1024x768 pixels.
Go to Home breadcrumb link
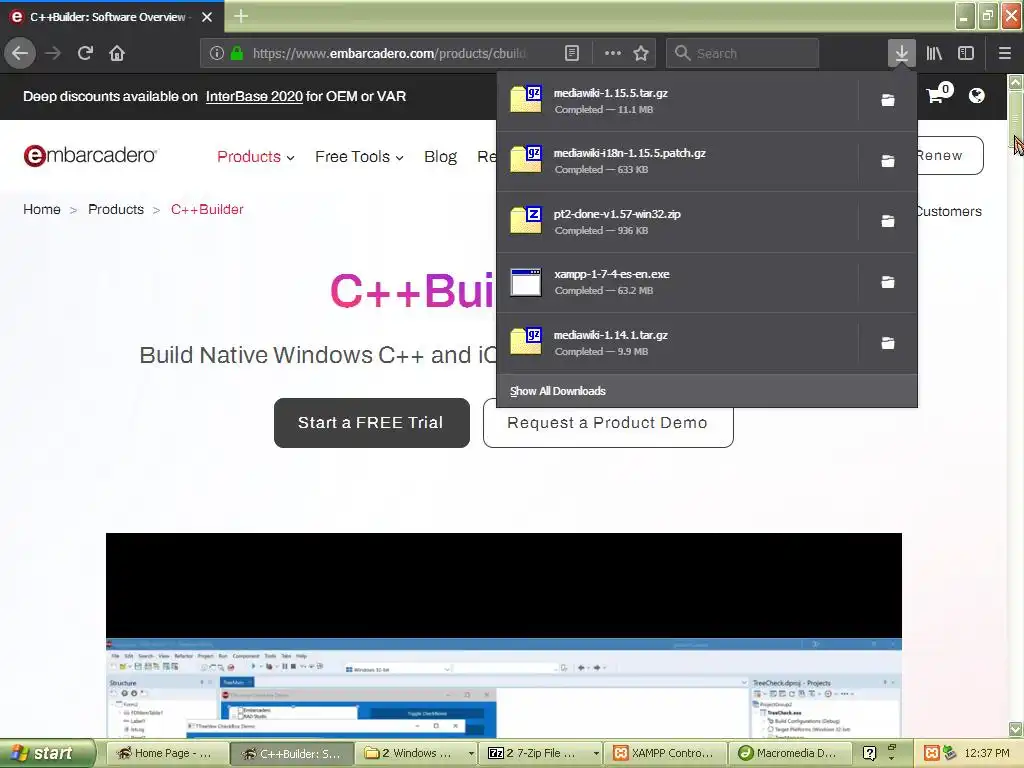(x=42, y=210)
